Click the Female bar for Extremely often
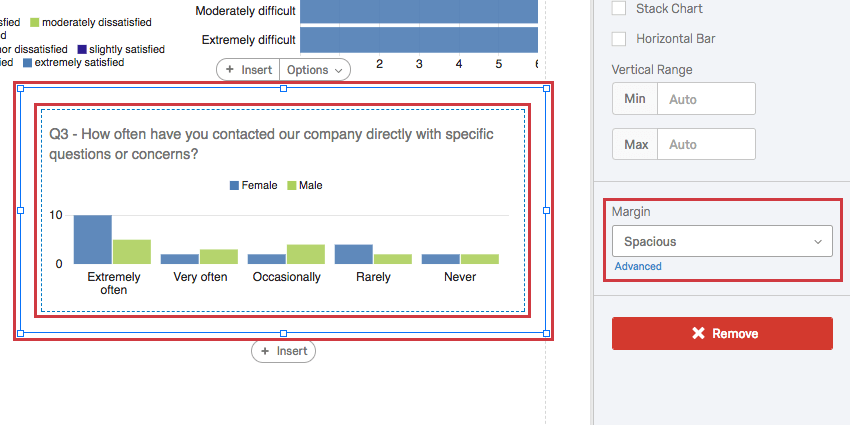This screenshot has width=850, height=425. pos(92,239)
